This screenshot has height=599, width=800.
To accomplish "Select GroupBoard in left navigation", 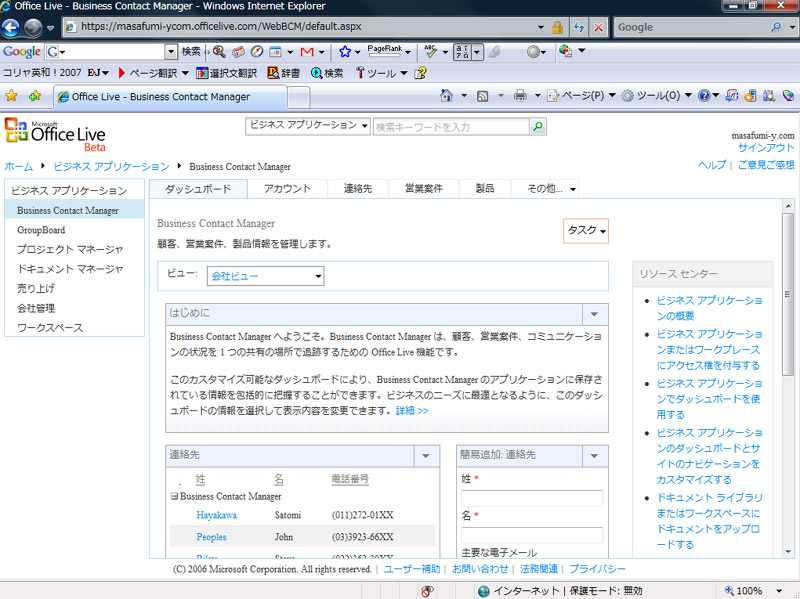I will pos(41,230).
